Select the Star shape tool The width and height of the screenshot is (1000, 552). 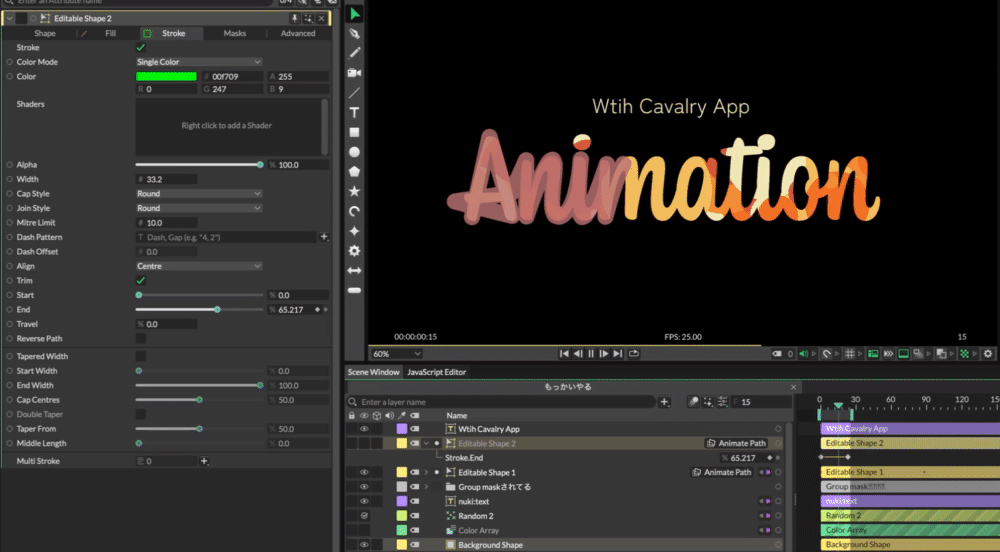[355, 191]
